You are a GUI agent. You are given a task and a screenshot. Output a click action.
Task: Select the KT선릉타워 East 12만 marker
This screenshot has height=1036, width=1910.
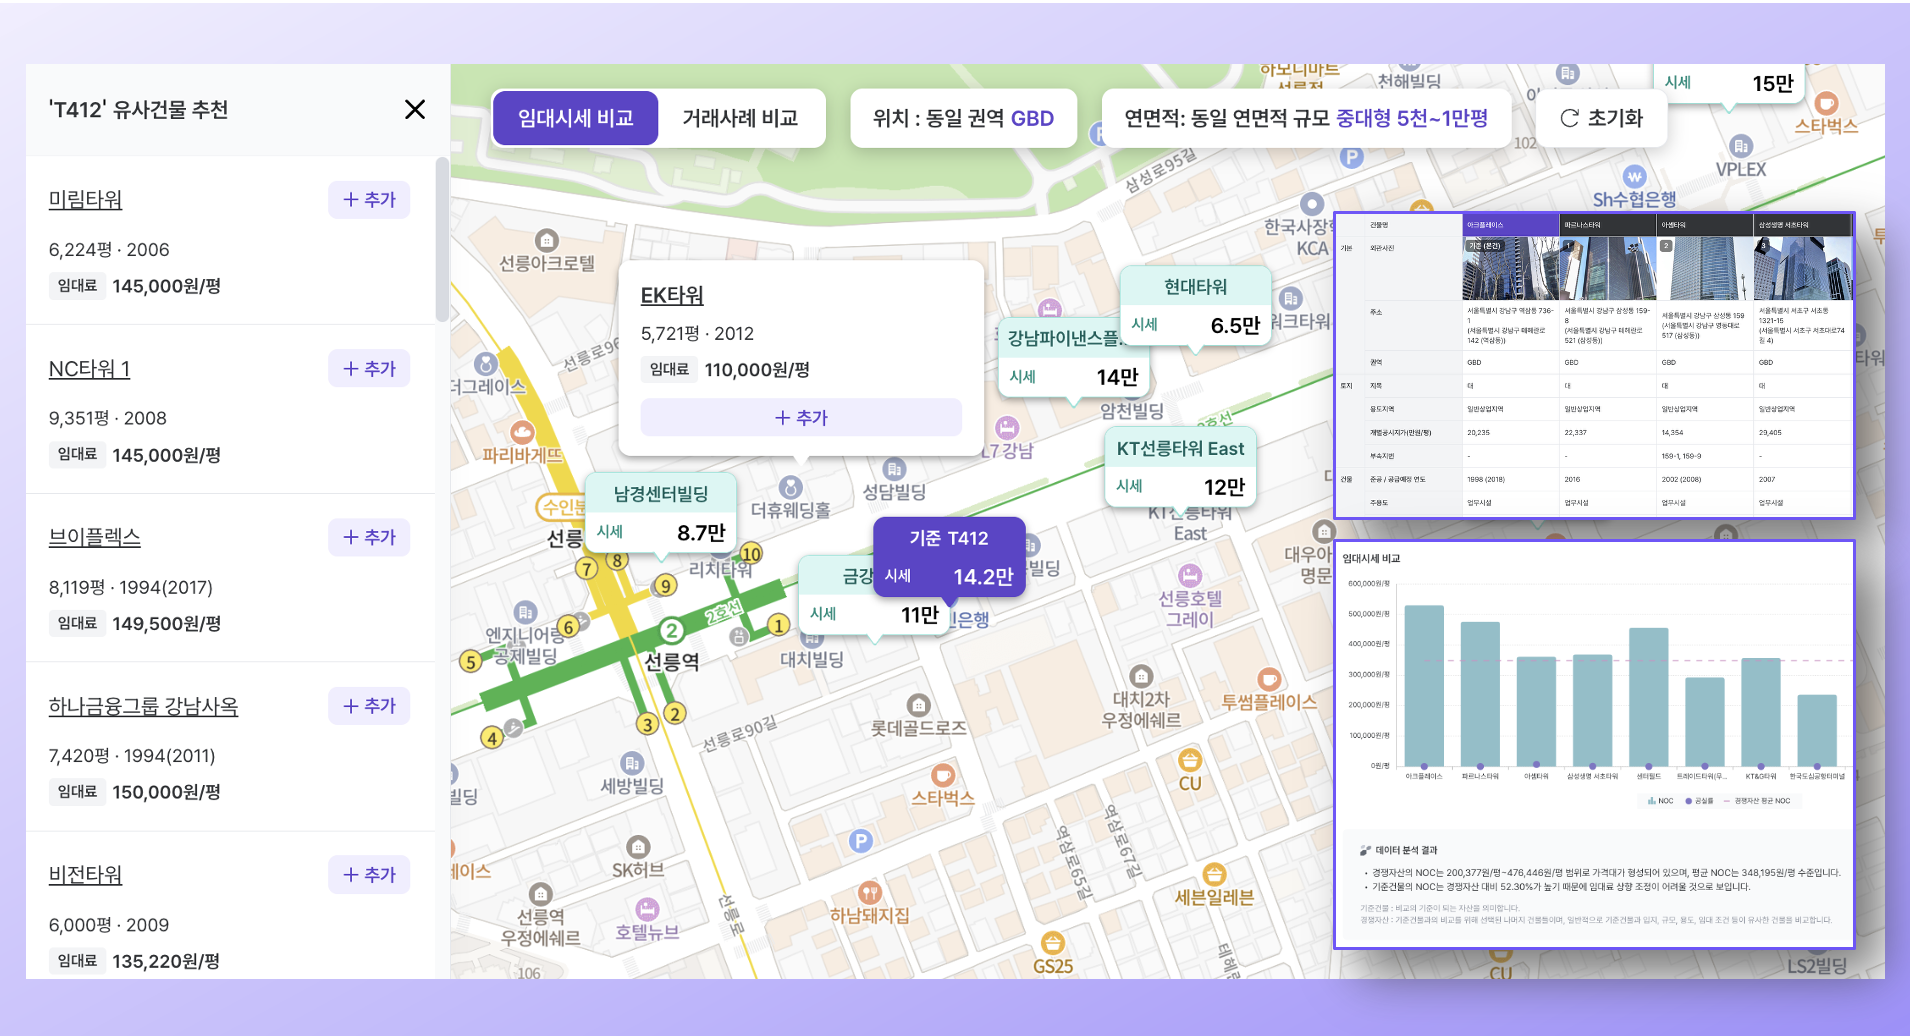(1180, 467)
